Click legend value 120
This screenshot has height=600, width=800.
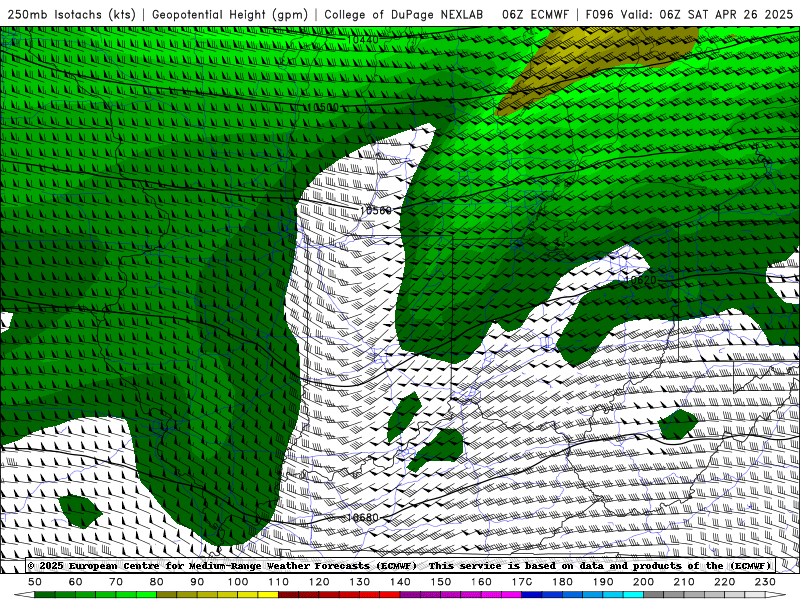319,582
